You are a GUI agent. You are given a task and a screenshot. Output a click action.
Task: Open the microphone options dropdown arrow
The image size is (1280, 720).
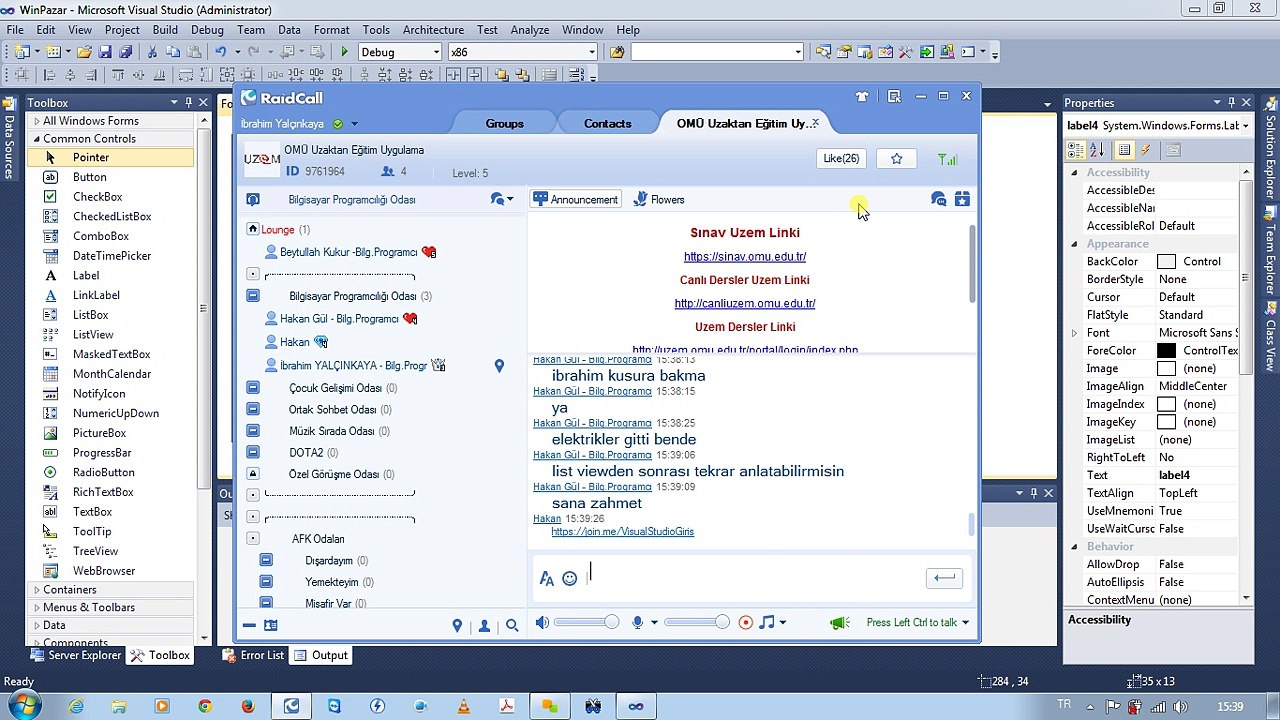[x=654, y=622]
